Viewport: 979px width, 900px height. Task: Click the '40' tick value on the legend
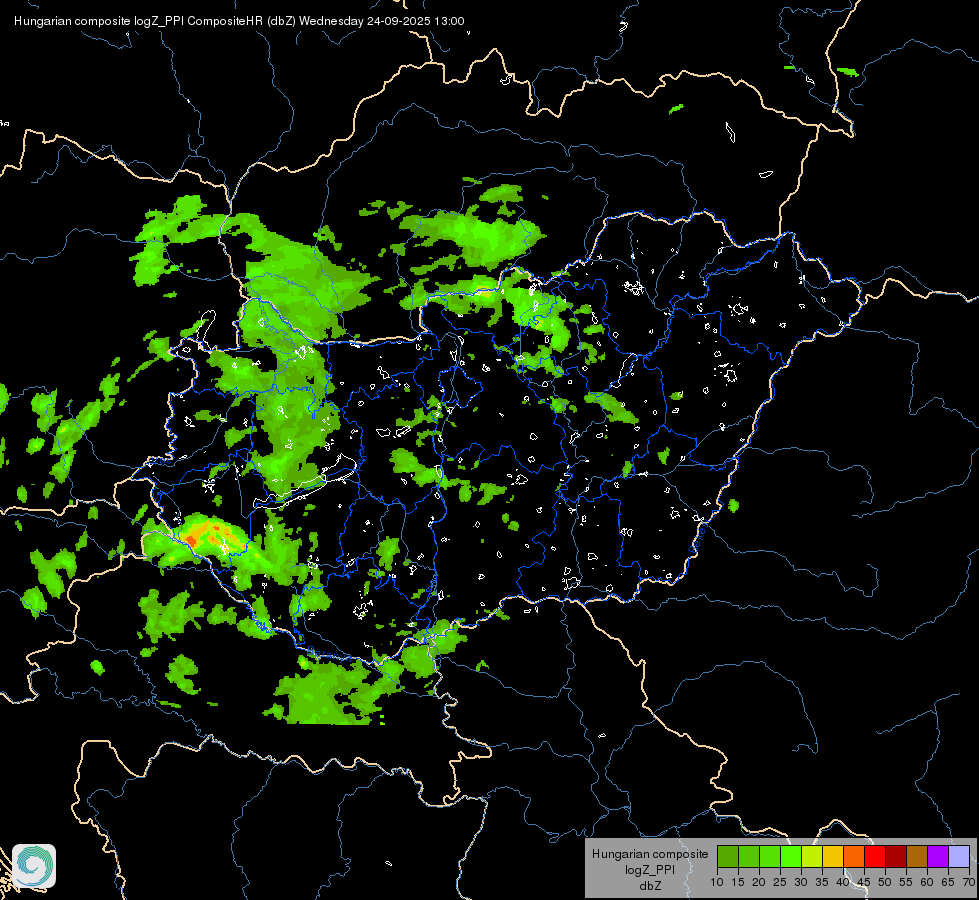tap(843, 883)
